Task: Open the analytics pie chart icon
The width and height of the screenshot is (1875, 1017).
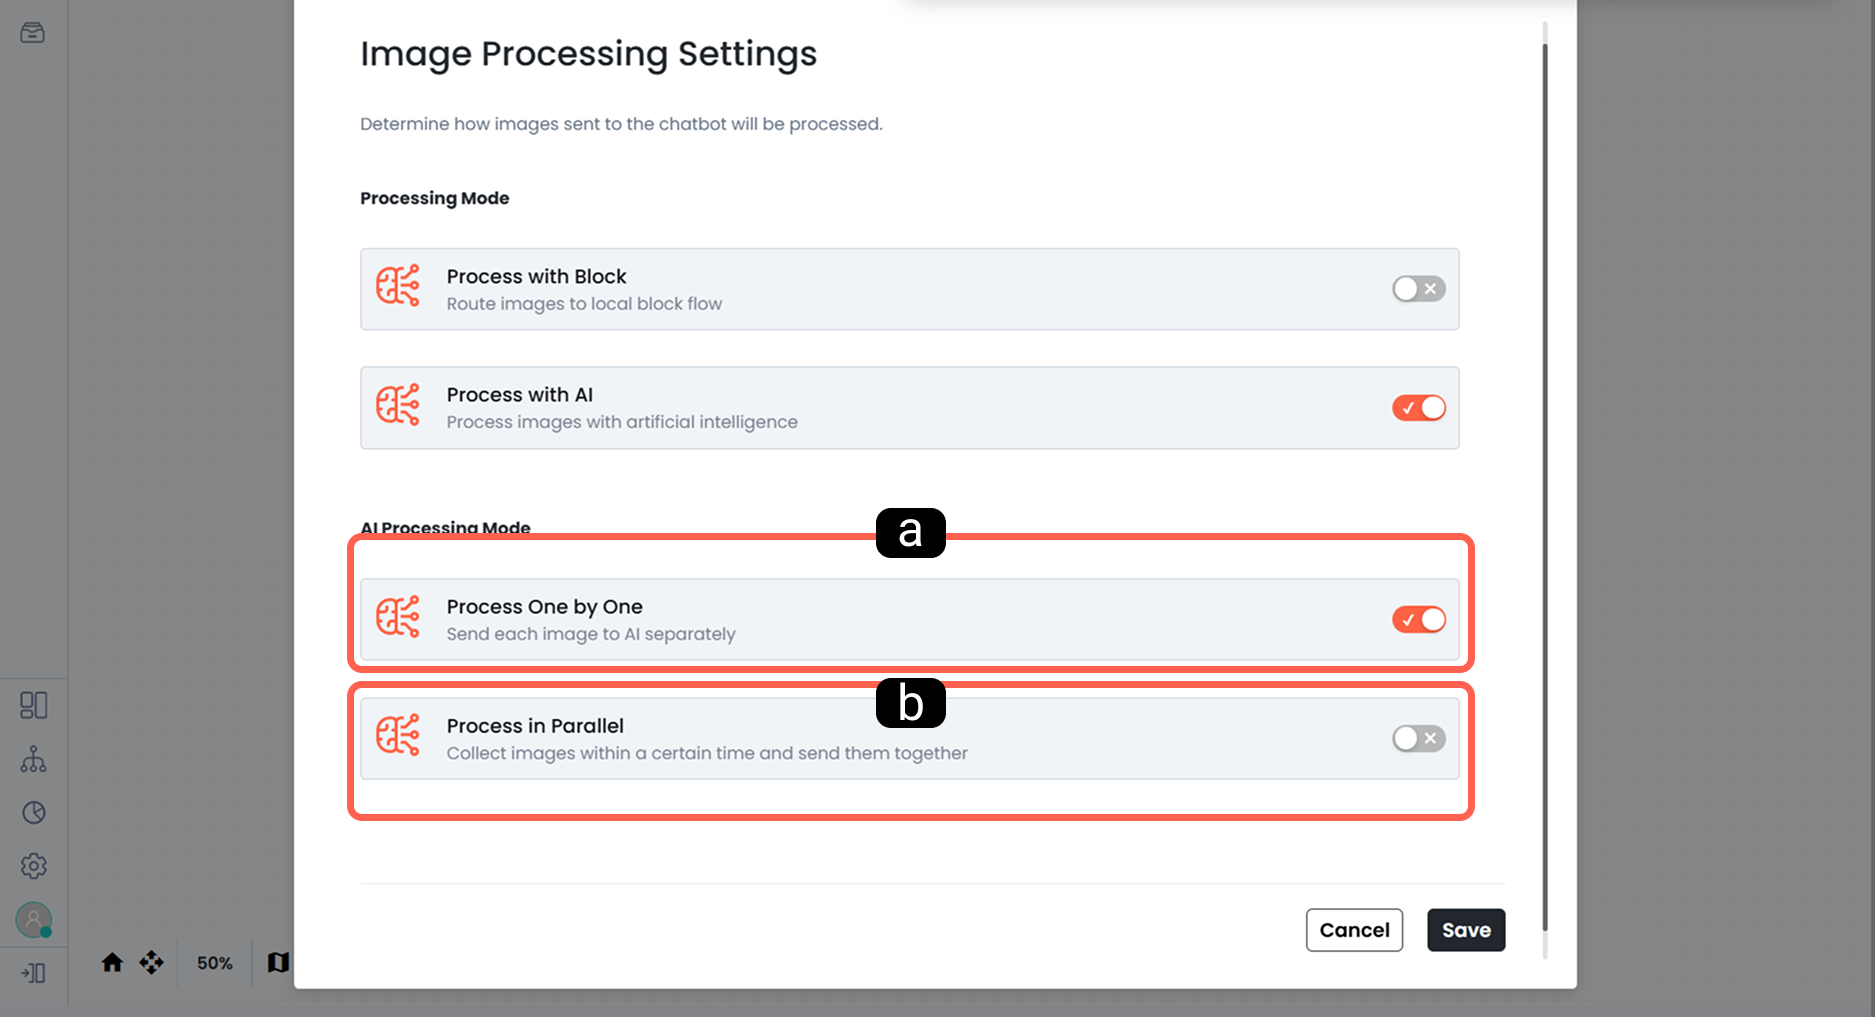Action: tap(33, 812)
